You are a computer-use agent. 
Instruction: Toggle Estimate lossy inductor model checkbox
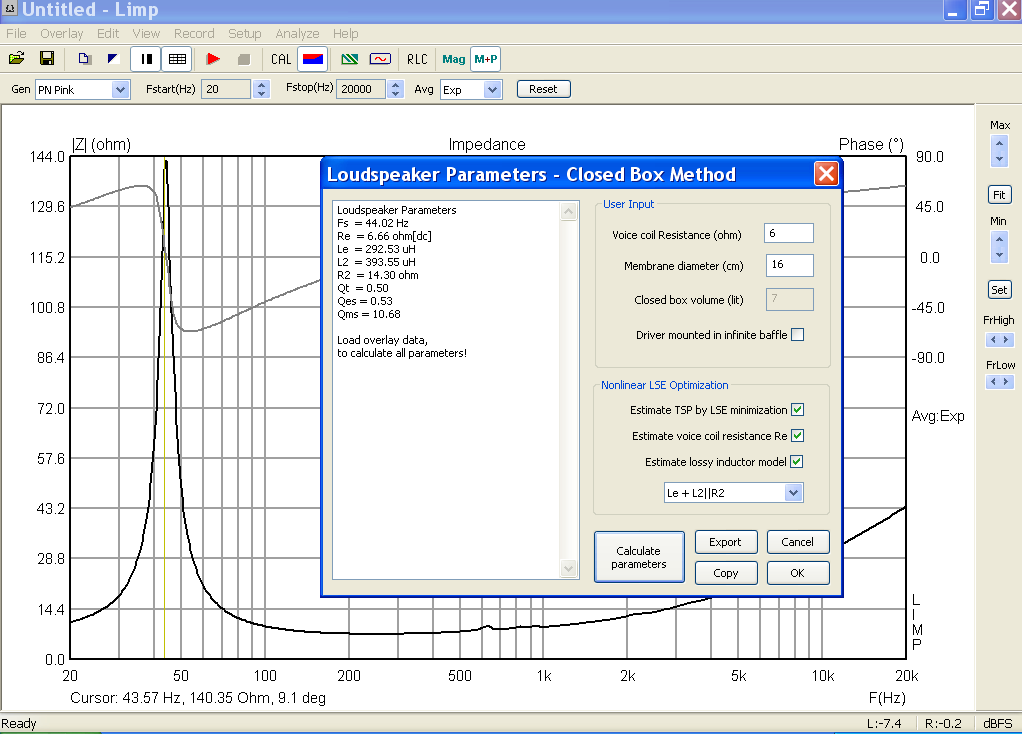coord(797,462)
